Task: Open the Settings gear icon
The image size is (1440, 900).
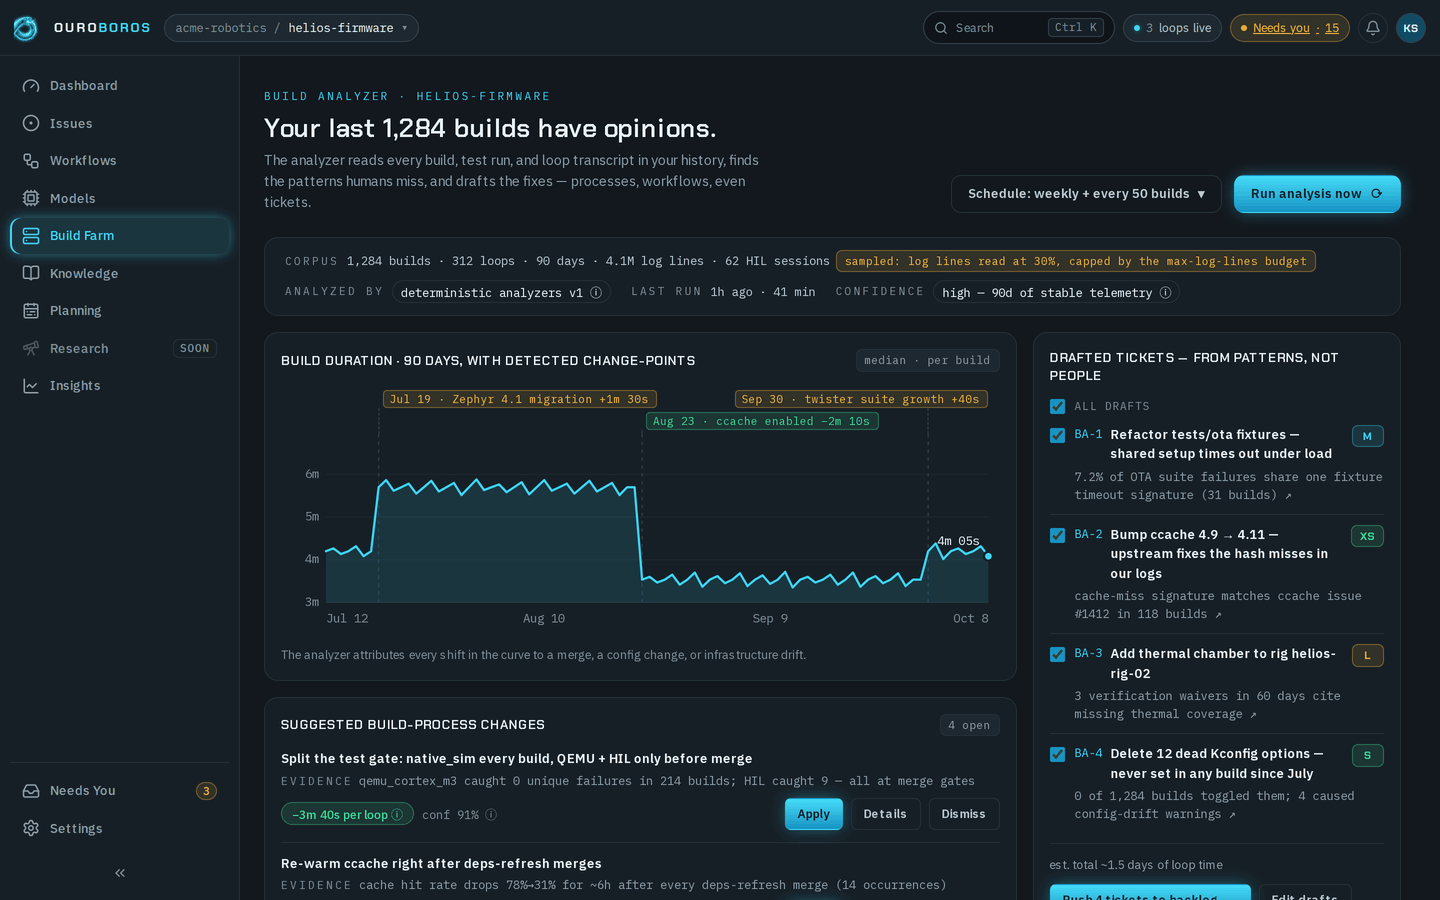Action: (x=31, y=828)
